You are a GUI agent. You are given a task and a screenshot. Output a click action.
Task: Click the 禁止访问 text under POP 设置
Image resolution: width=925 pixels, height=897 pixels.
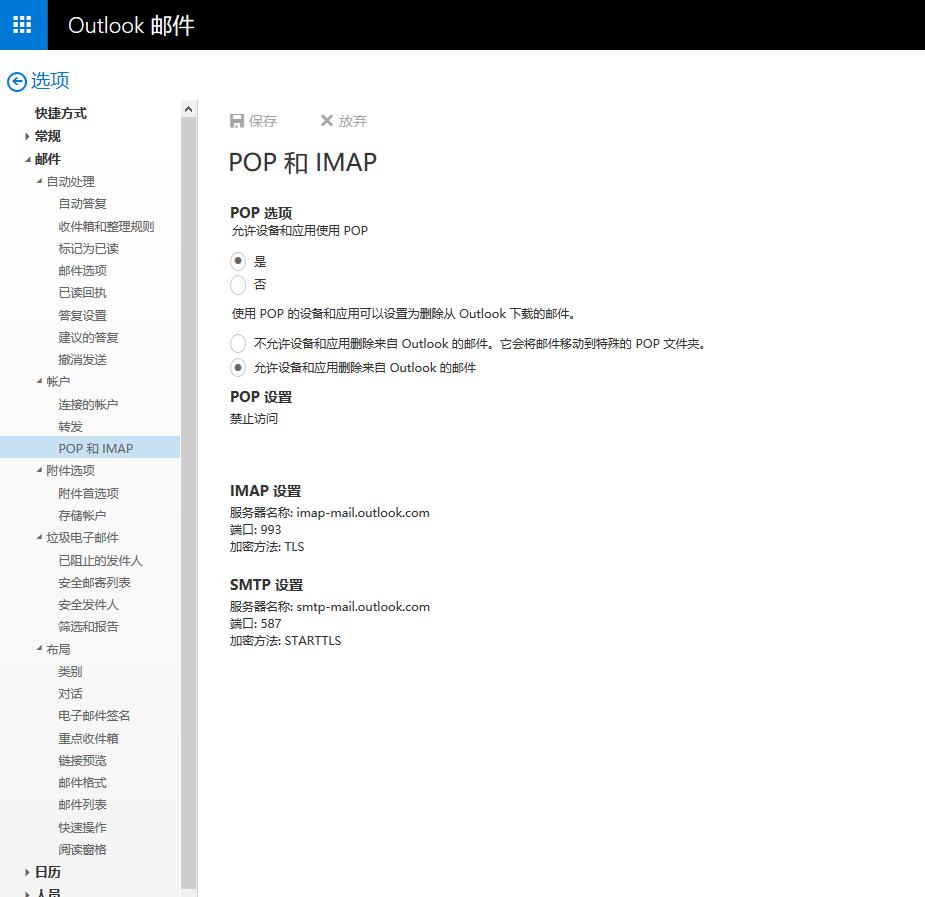click(x=254, y=419)
